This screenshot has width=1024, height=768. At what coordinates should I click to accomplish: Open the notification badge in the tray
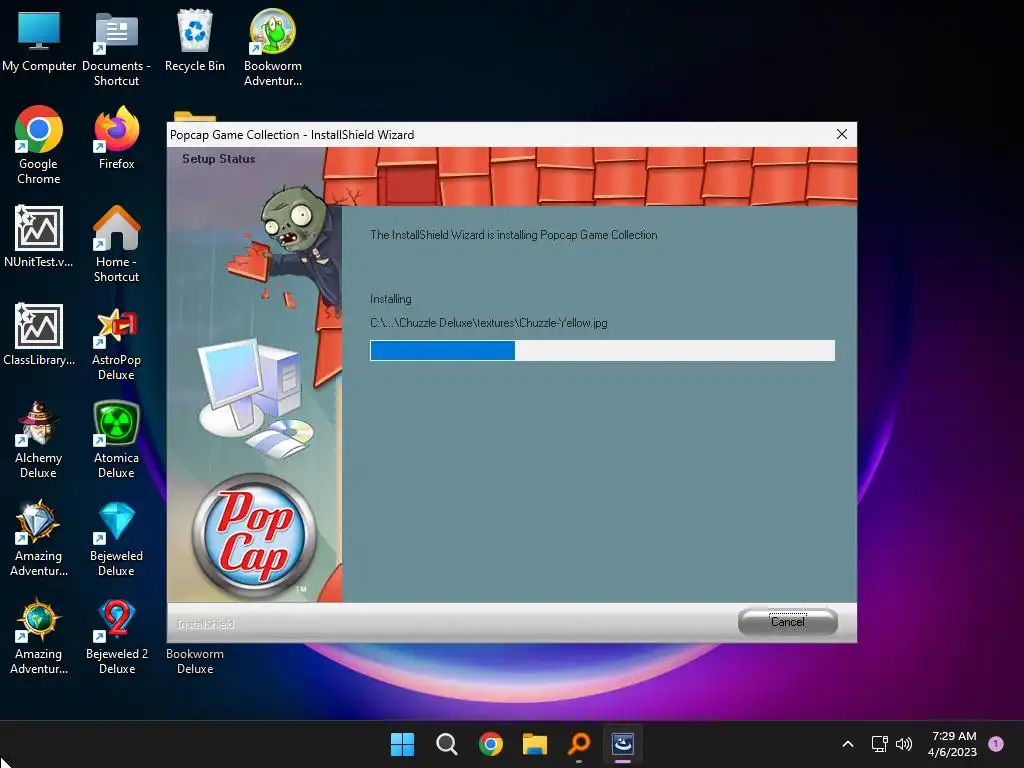pyautogui.click(x=996, y=744)
